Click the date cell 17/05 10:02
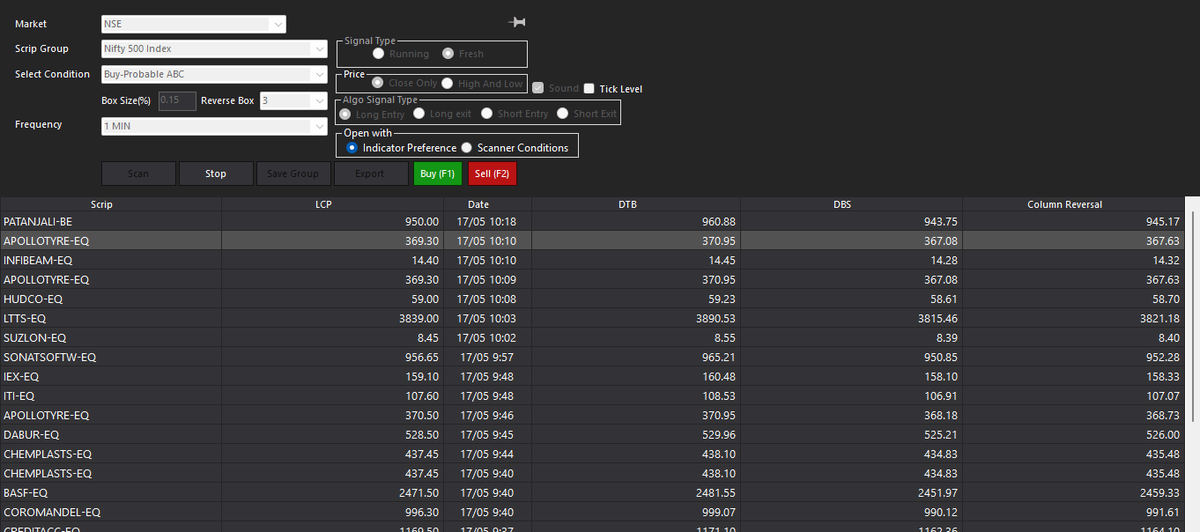 click(x=486, y=337)
